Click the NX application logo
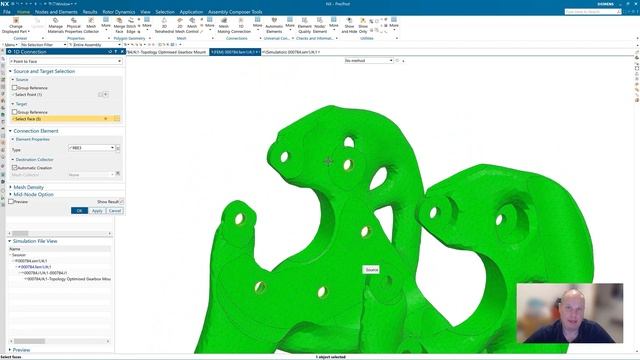640x360 pixels. 4,4
